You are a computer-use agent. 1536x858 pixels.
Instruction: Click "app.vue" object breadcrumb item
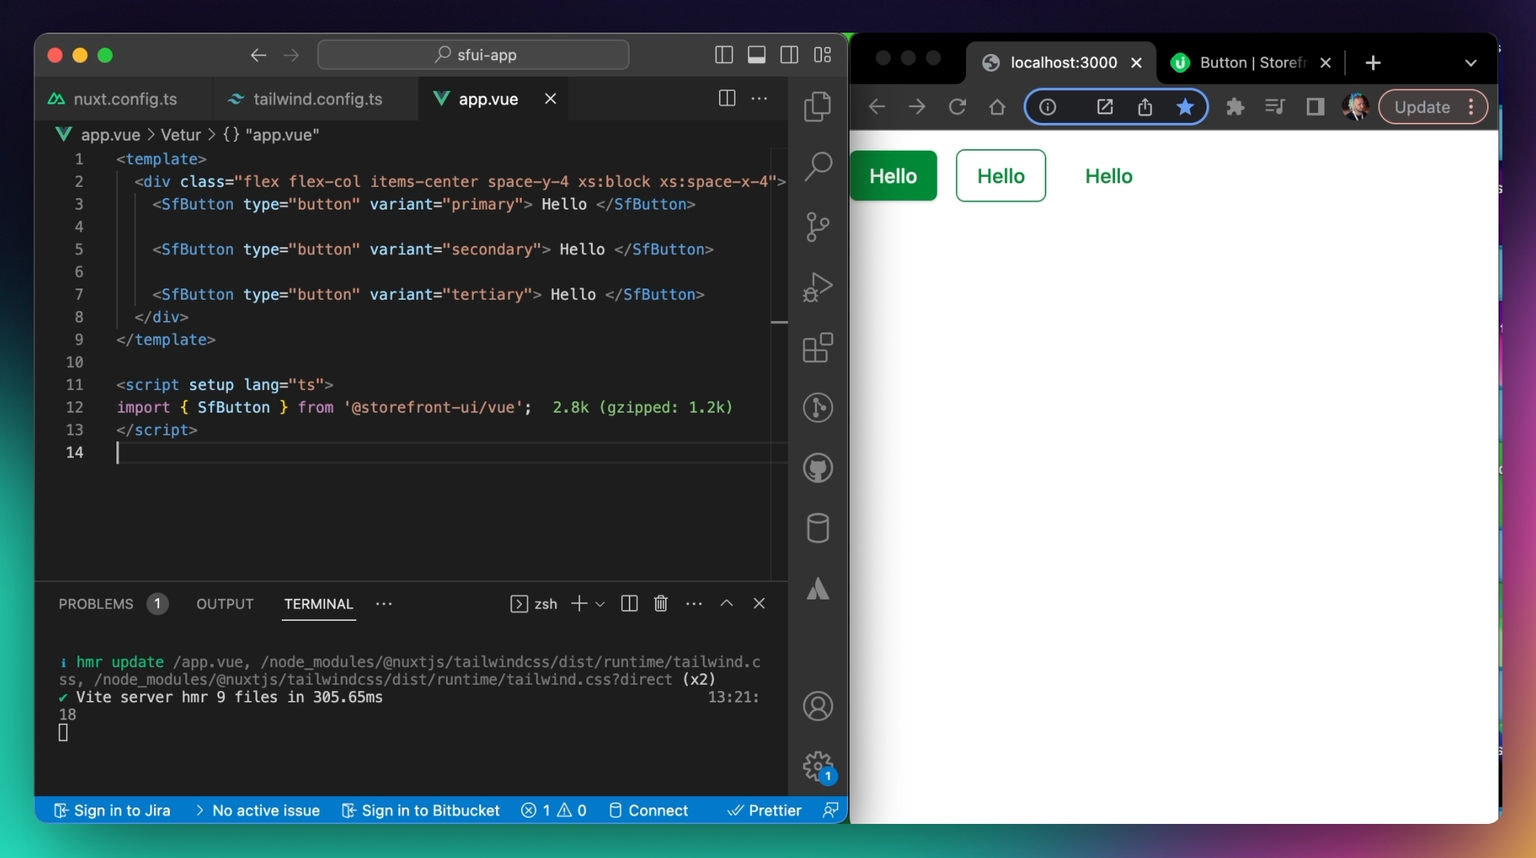271,134
